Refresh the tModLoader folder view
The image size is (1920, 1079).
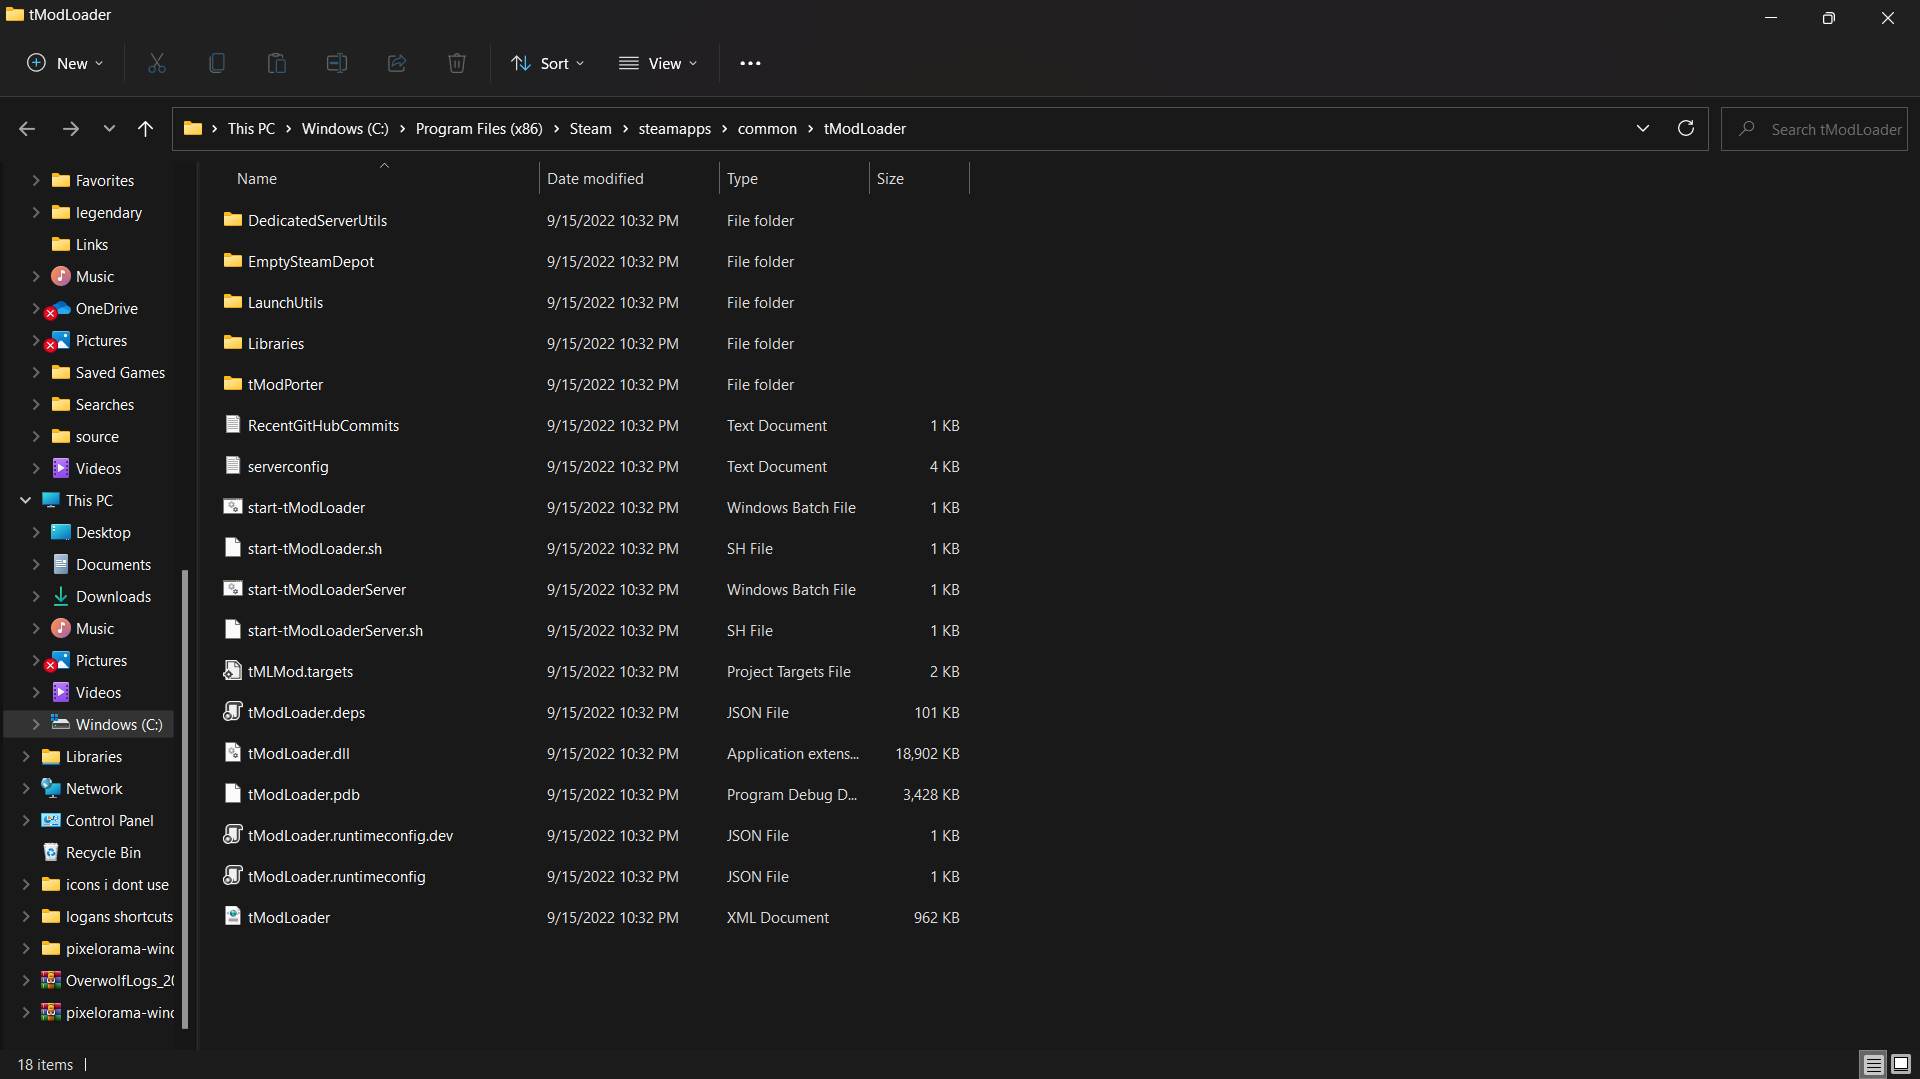tap(1686, 129)
